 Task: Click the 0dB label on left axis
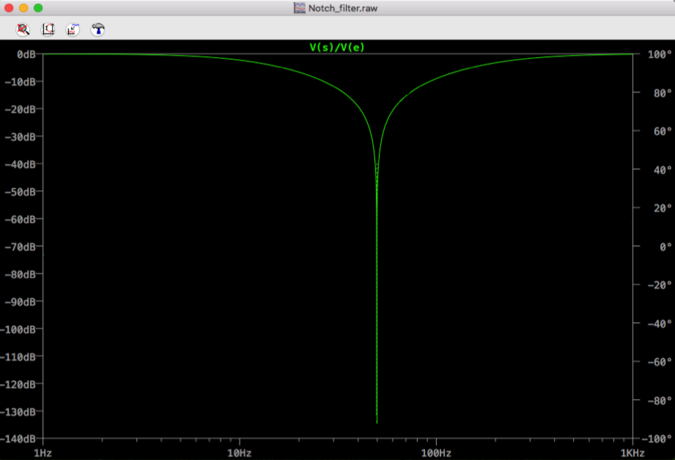(26, 54)
